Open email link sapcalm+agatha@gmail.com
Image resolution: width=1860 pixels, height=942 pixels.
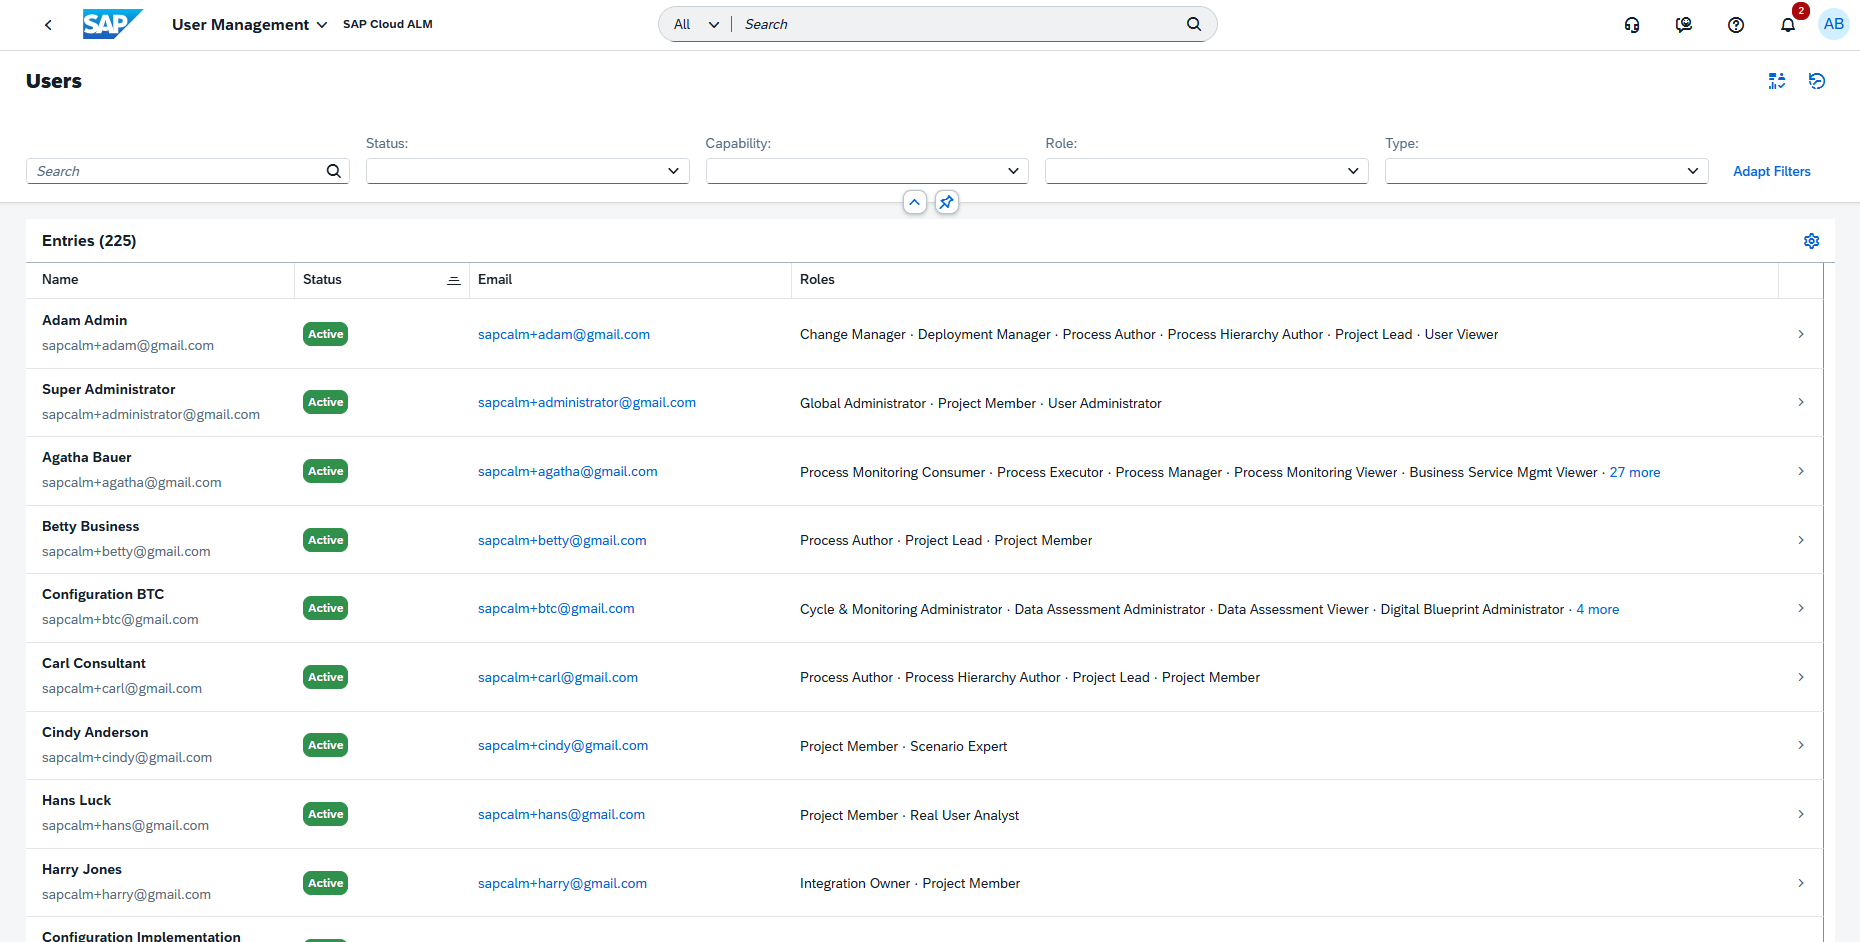tap(568, 472)
